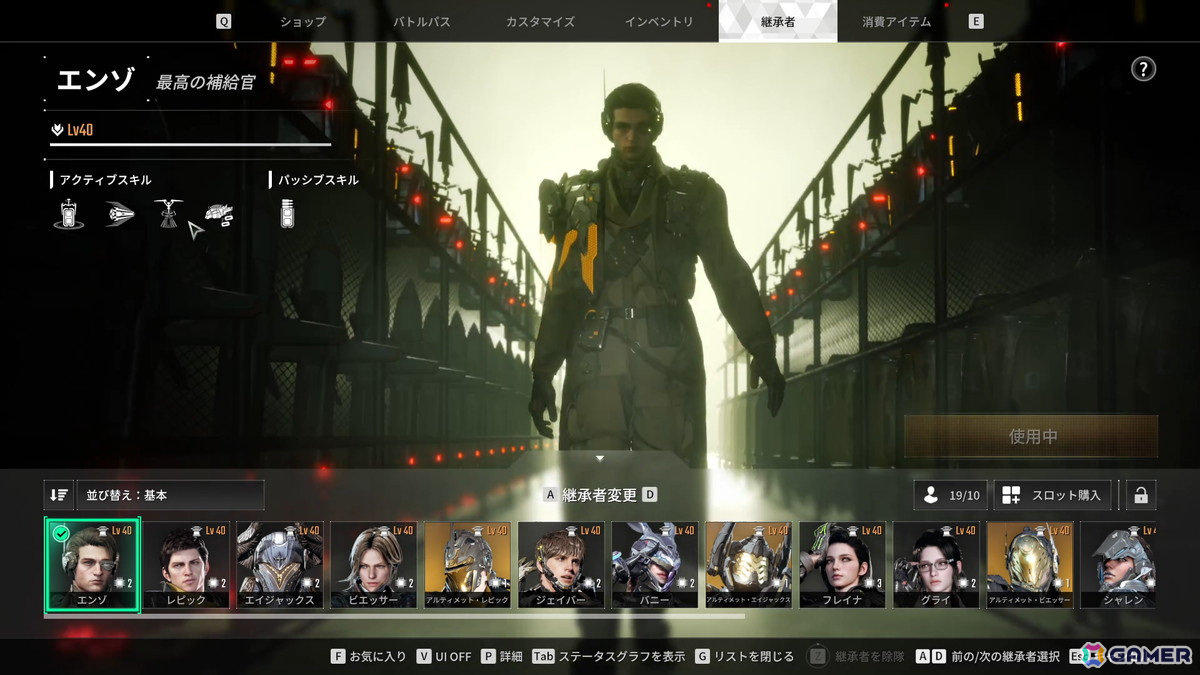Open the ショップ tab
Viewport: 1200px width, 675px height.
click(x=302, y=21)
